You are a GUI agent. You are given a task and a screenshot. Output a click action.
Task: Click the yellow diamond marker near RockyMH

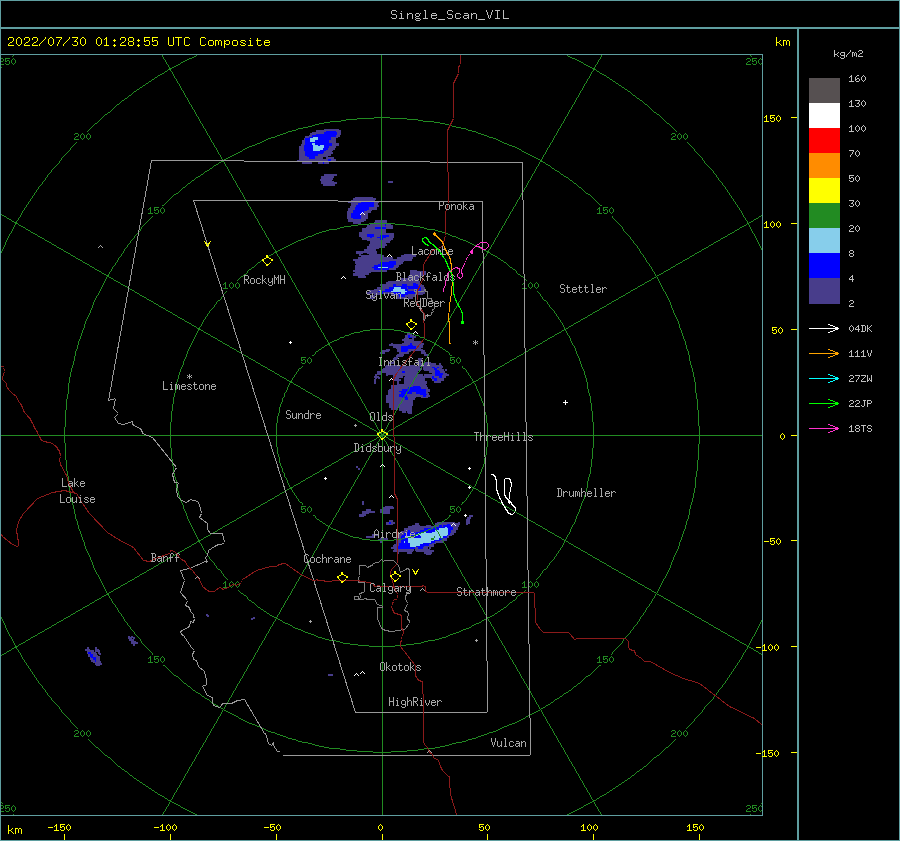click(x=267, y=261)
